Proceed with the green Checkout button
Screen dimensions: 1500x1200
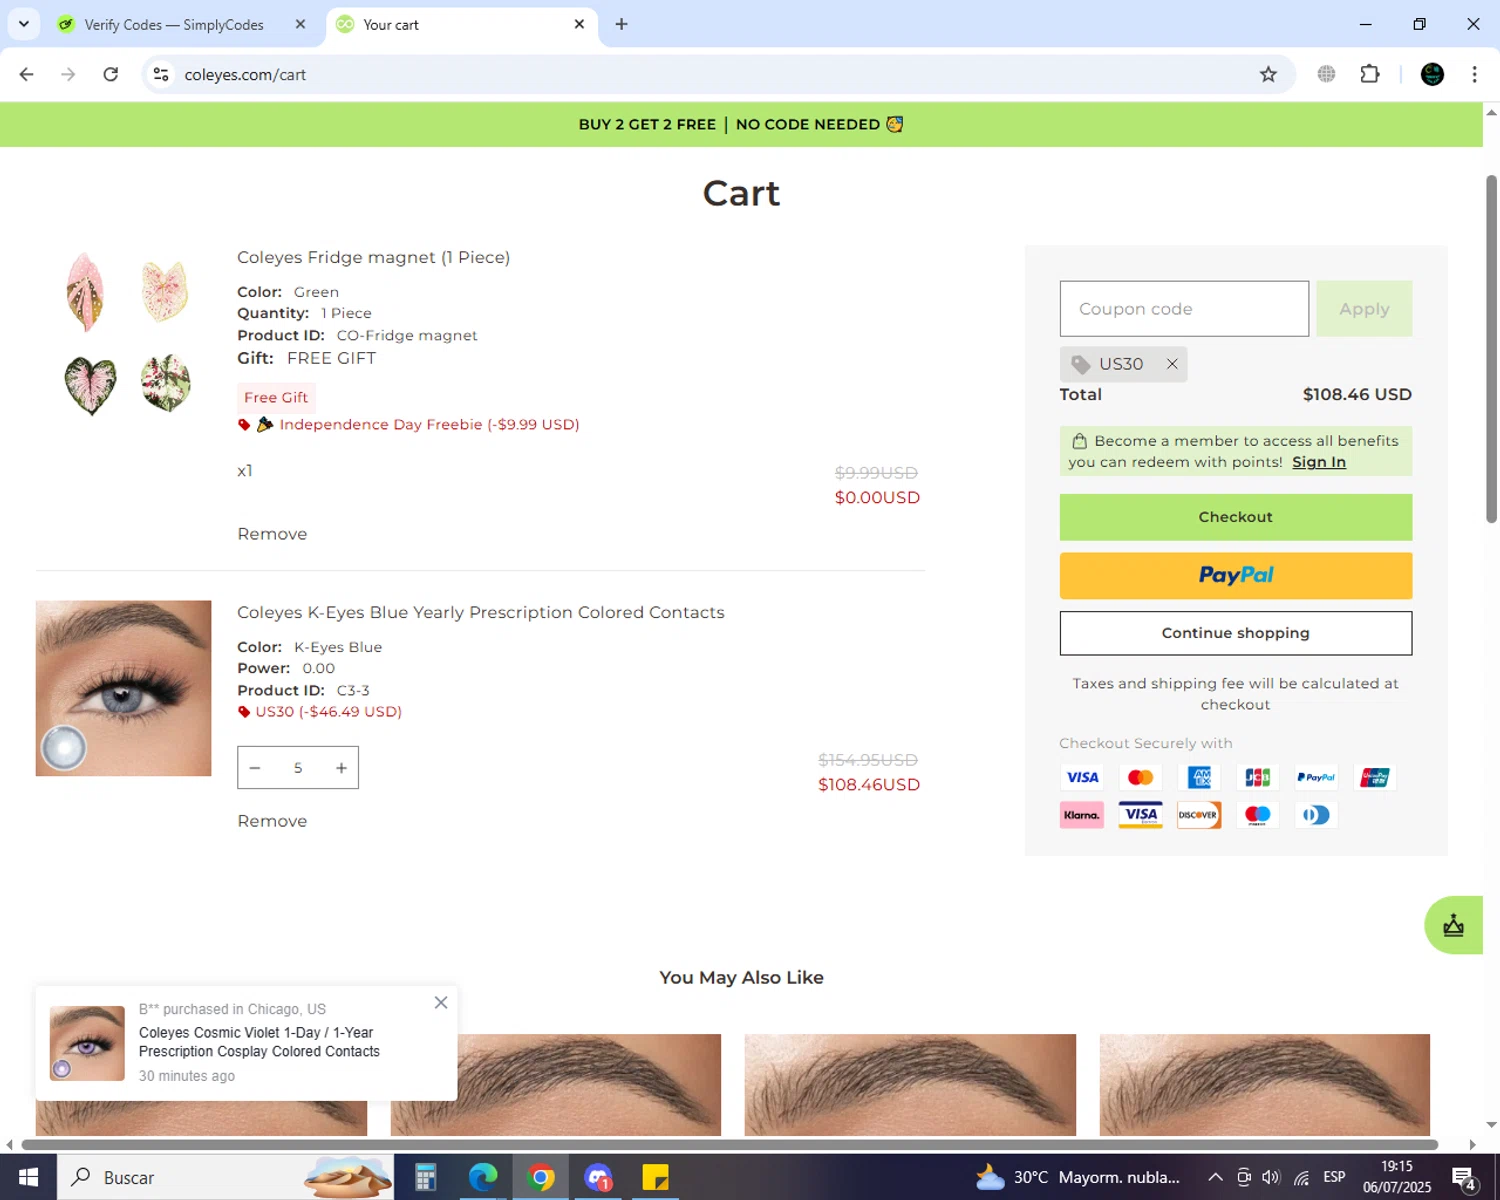(1236, 517)
